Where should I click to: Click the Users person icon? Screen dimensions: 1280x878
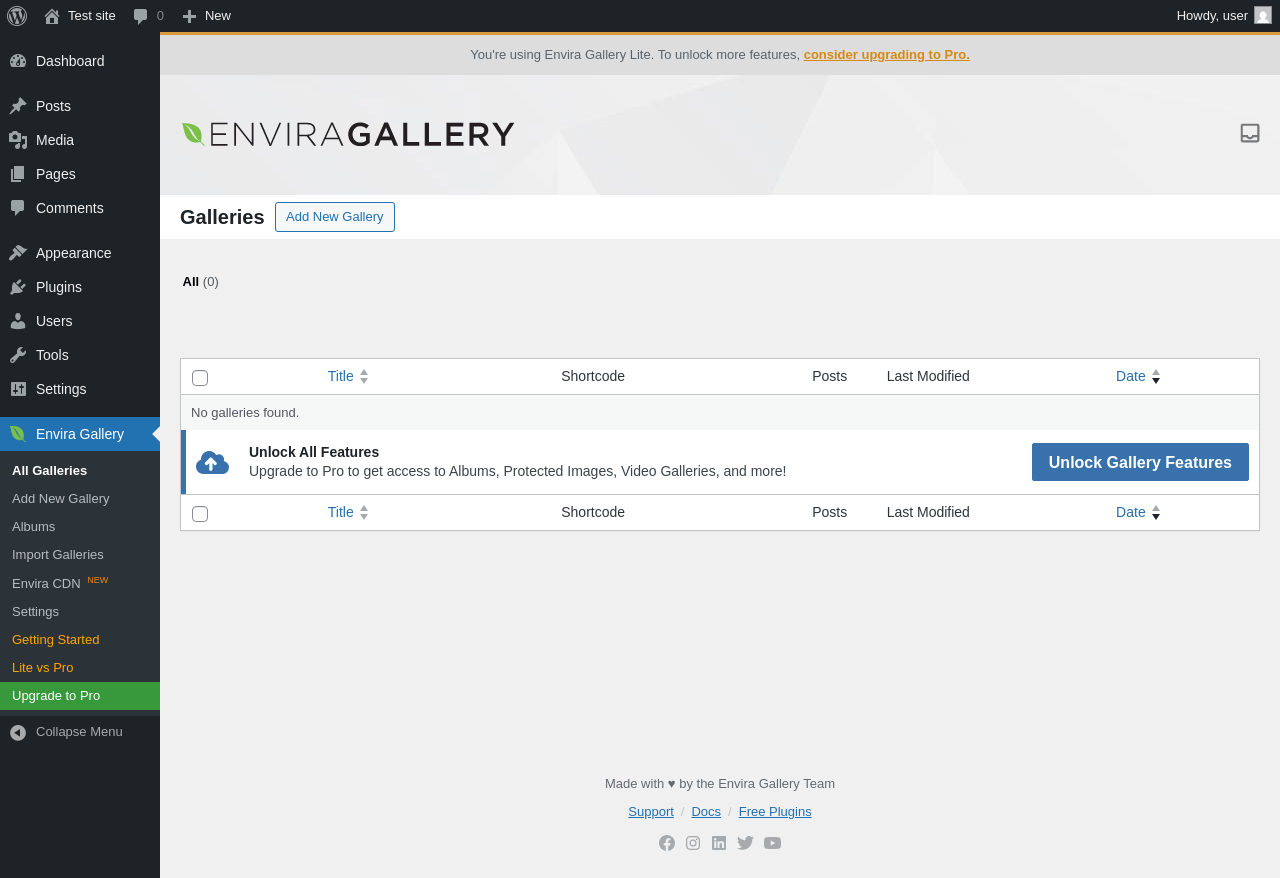pyautogui.click(x=18, y=321)
